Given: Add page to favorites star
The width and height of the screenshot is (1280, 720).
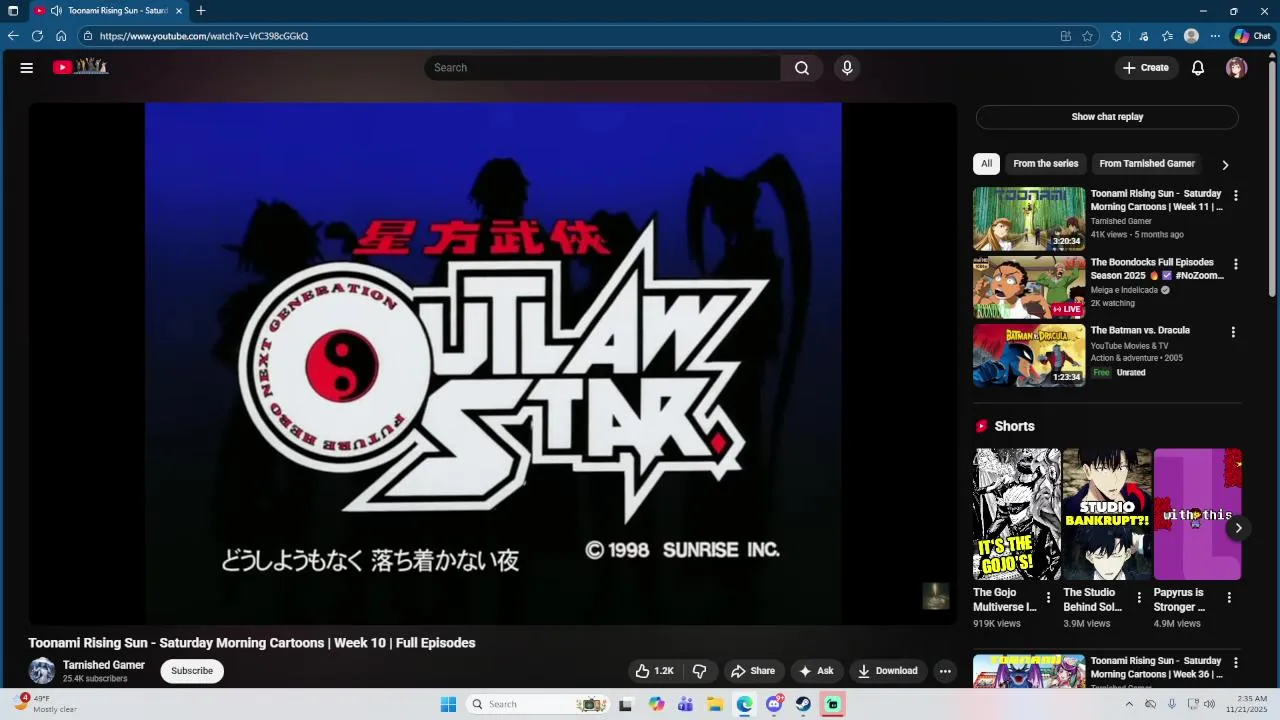Looking at the screenshot, I should tap(1088, 36).
